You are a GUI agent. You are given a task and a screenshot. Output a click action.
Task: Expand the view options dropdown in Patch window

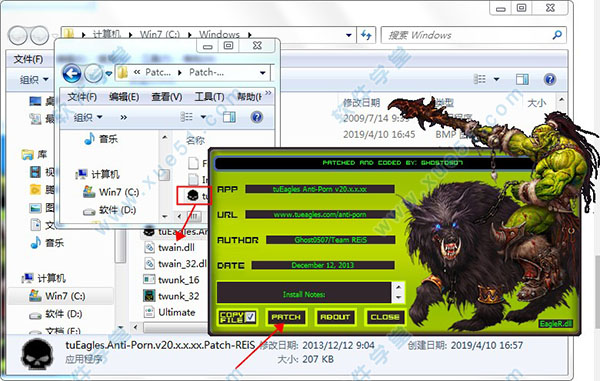point(204,117)
